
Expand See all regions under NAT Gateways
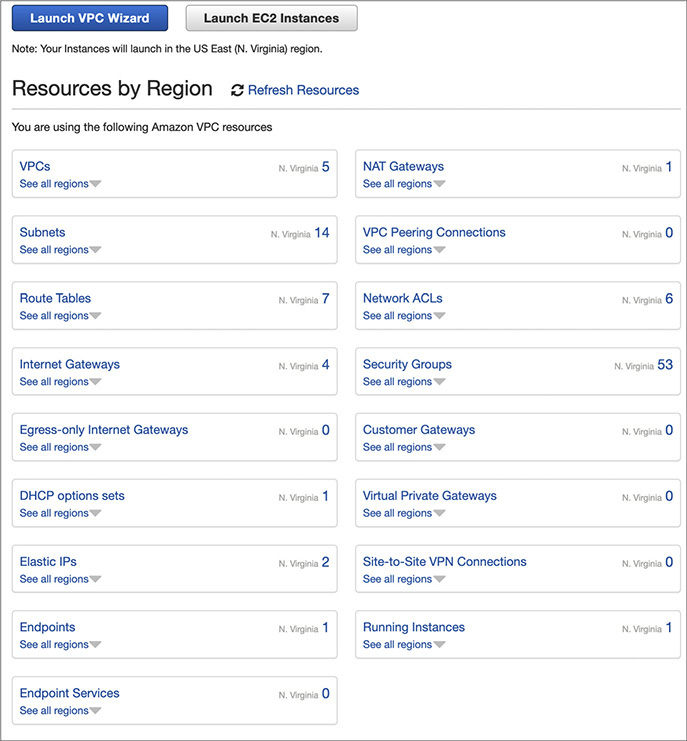403,184
